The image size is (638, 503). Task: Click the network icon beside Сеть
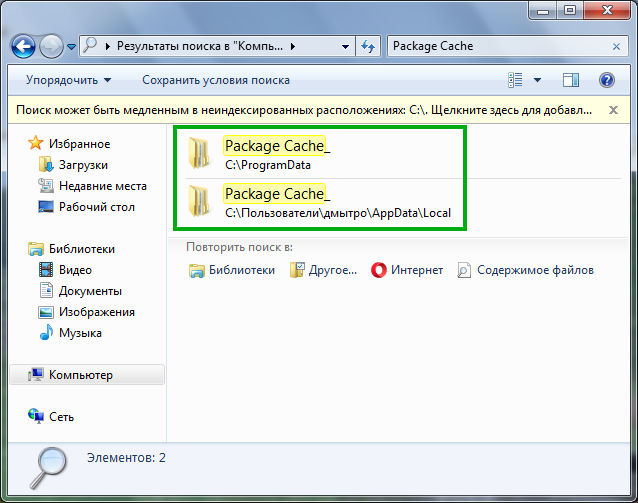(36, 416)
